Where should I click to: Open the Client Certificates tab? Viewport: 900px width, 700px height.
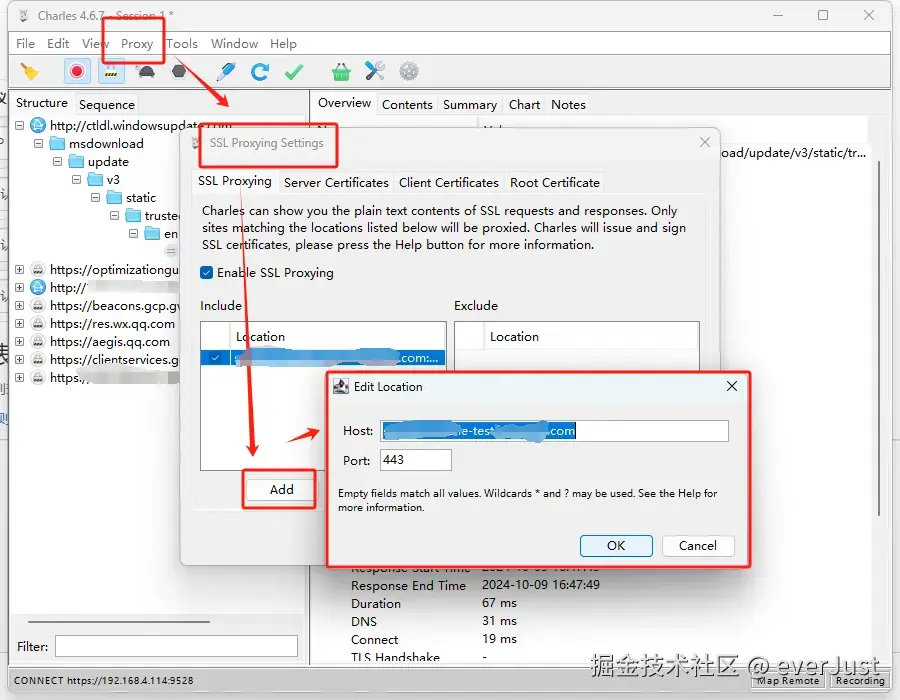pos(448,182)
